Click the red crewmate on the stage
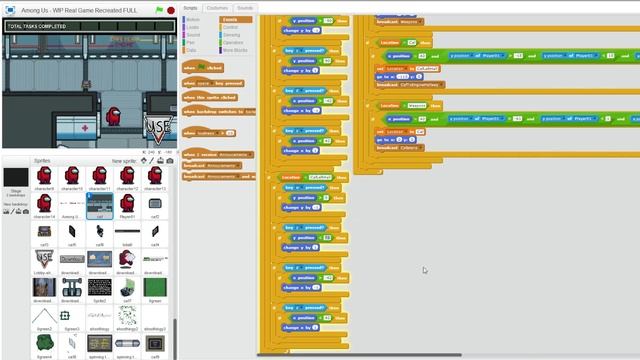This screenshot has height=360, width=640. tap(113, 116)
